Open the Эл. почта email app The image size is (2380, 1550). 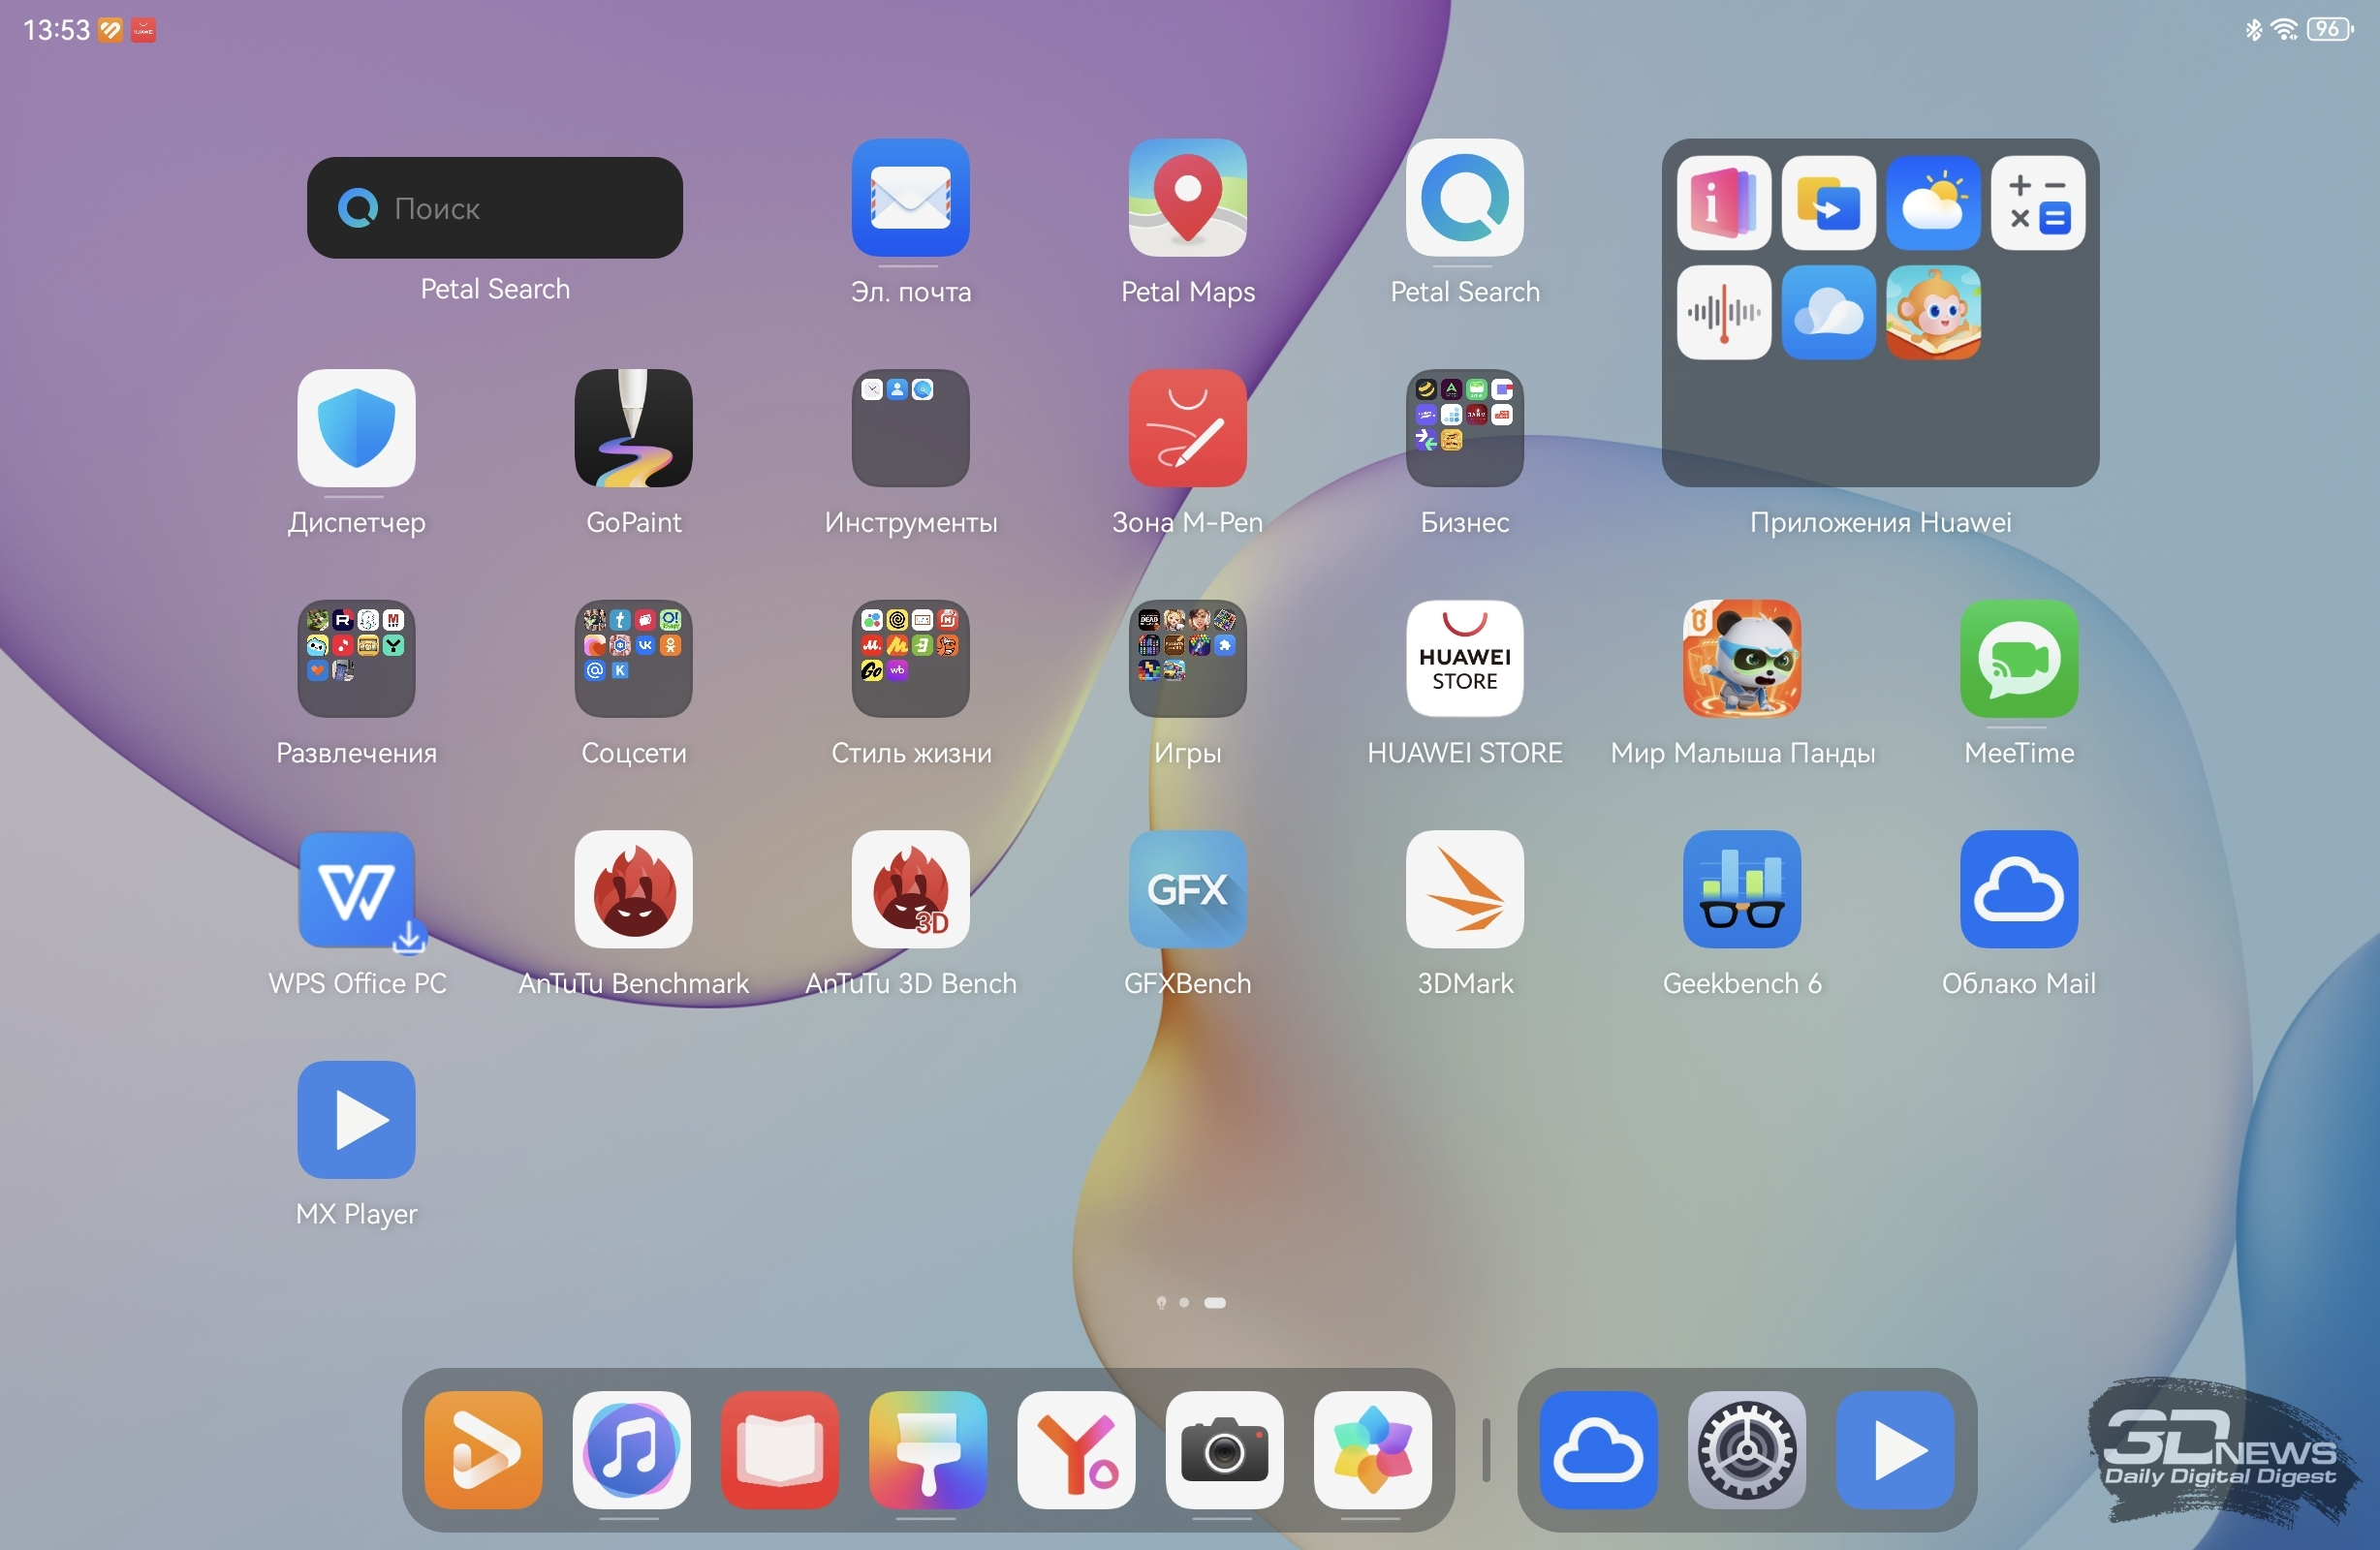tap(910, 197)
